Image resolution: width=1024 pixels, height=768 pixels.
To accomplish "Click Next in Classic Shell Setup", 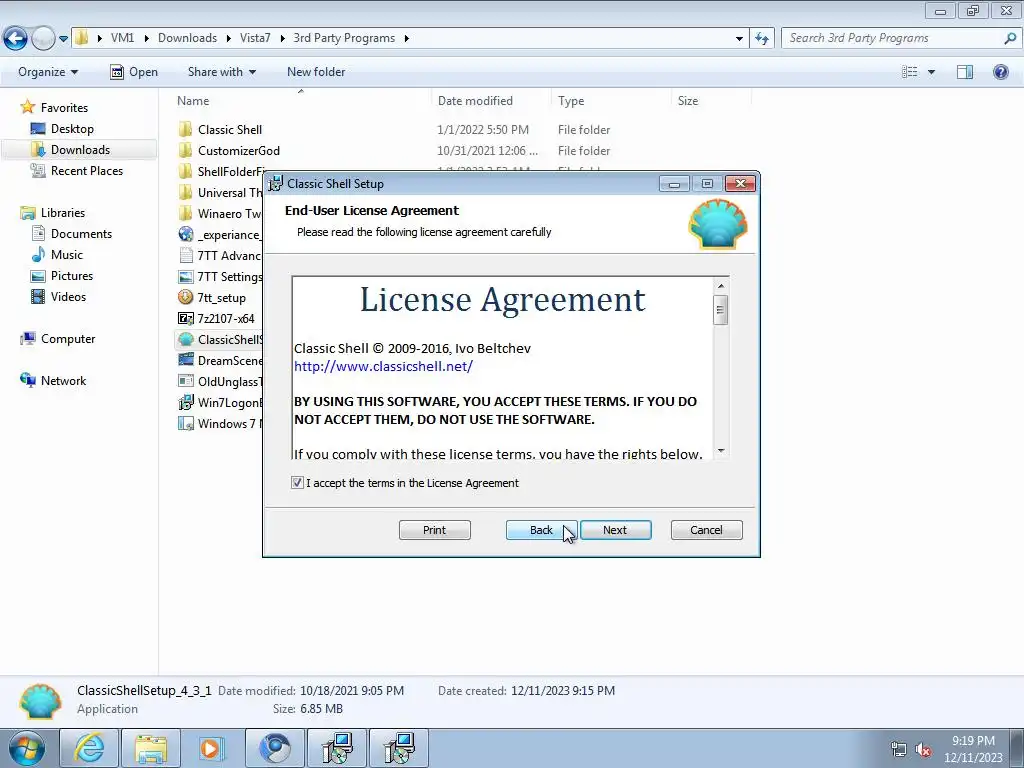I will (615, 530).
